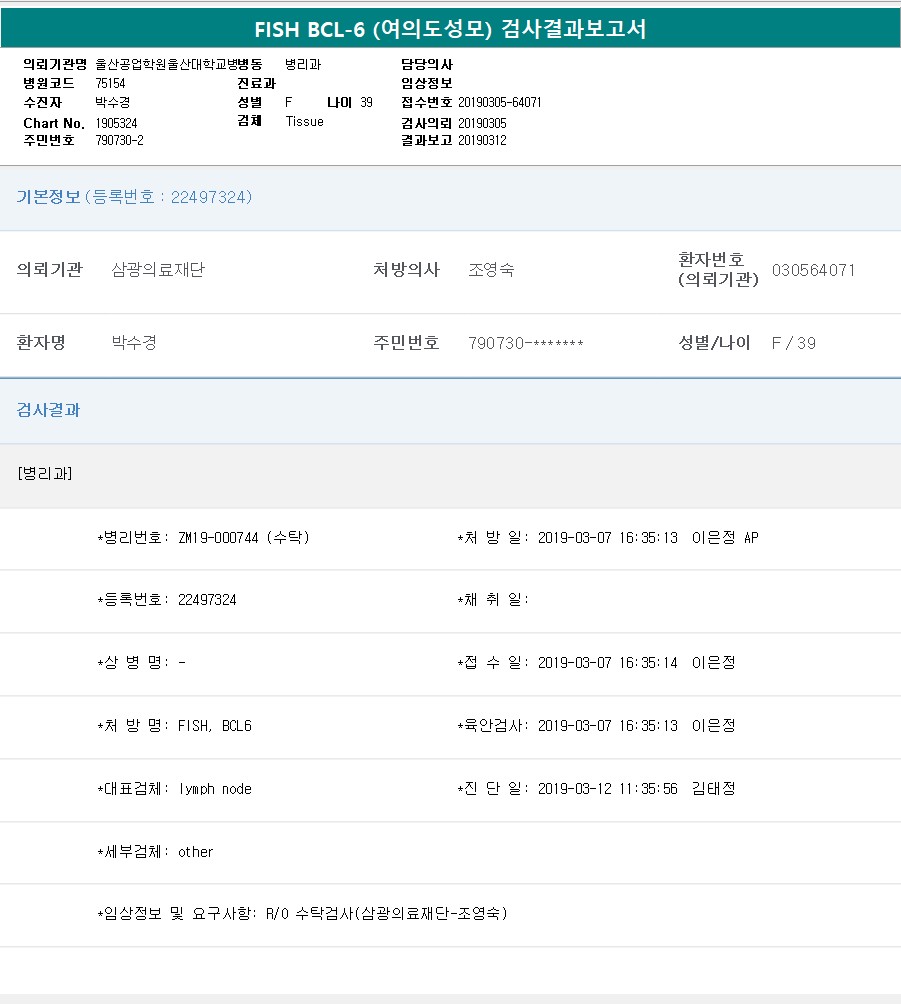Click 검사의뢰 date 20190305

[482, 123]
